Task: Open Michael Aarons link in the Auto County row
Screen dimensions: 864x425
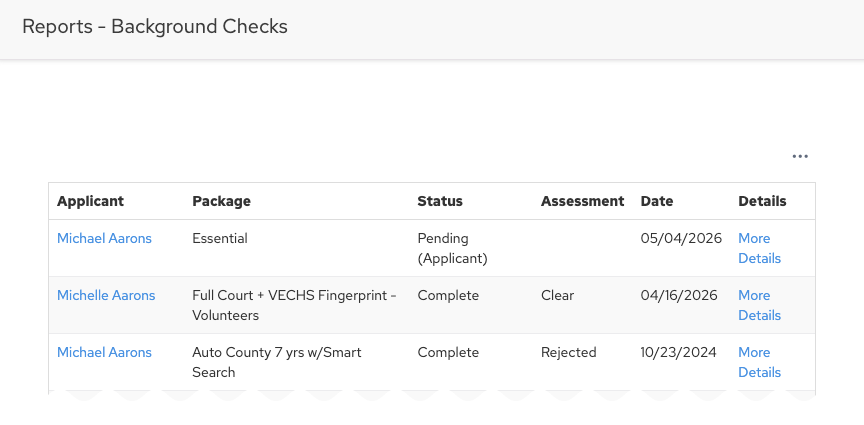Action: pyautogui.click(x=104, y=352)
